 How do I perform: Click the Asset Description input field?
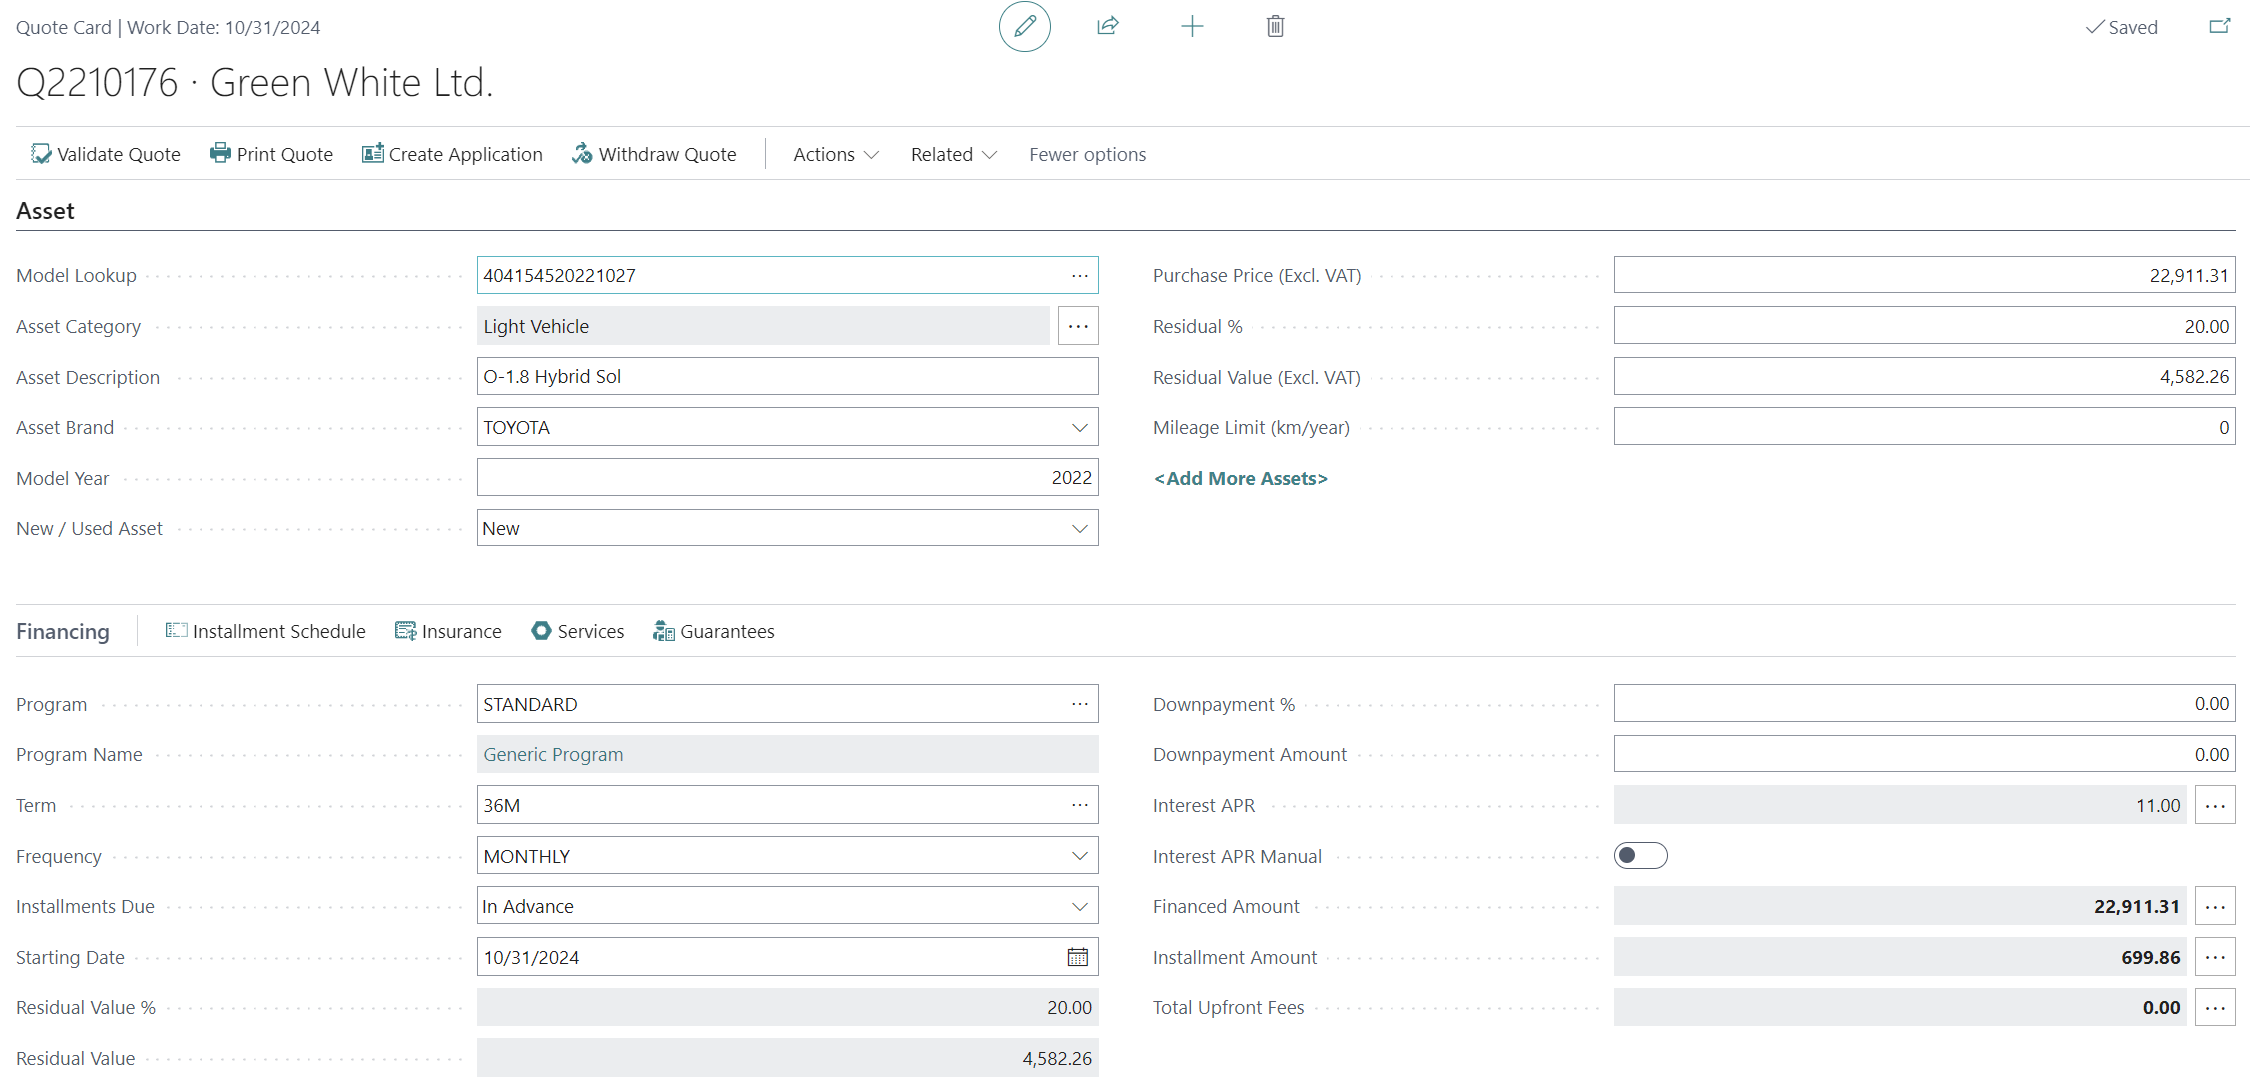tap(787, 376)
